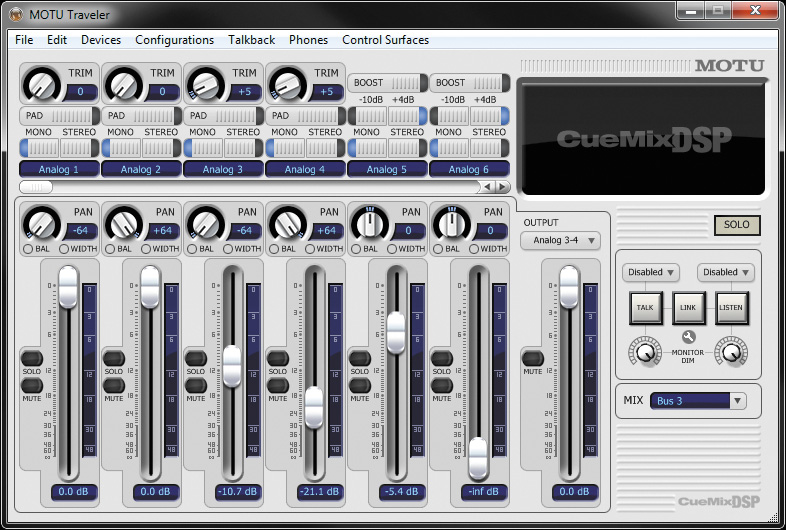Click the listenback level knob under LISTEN

coord(731,351)
